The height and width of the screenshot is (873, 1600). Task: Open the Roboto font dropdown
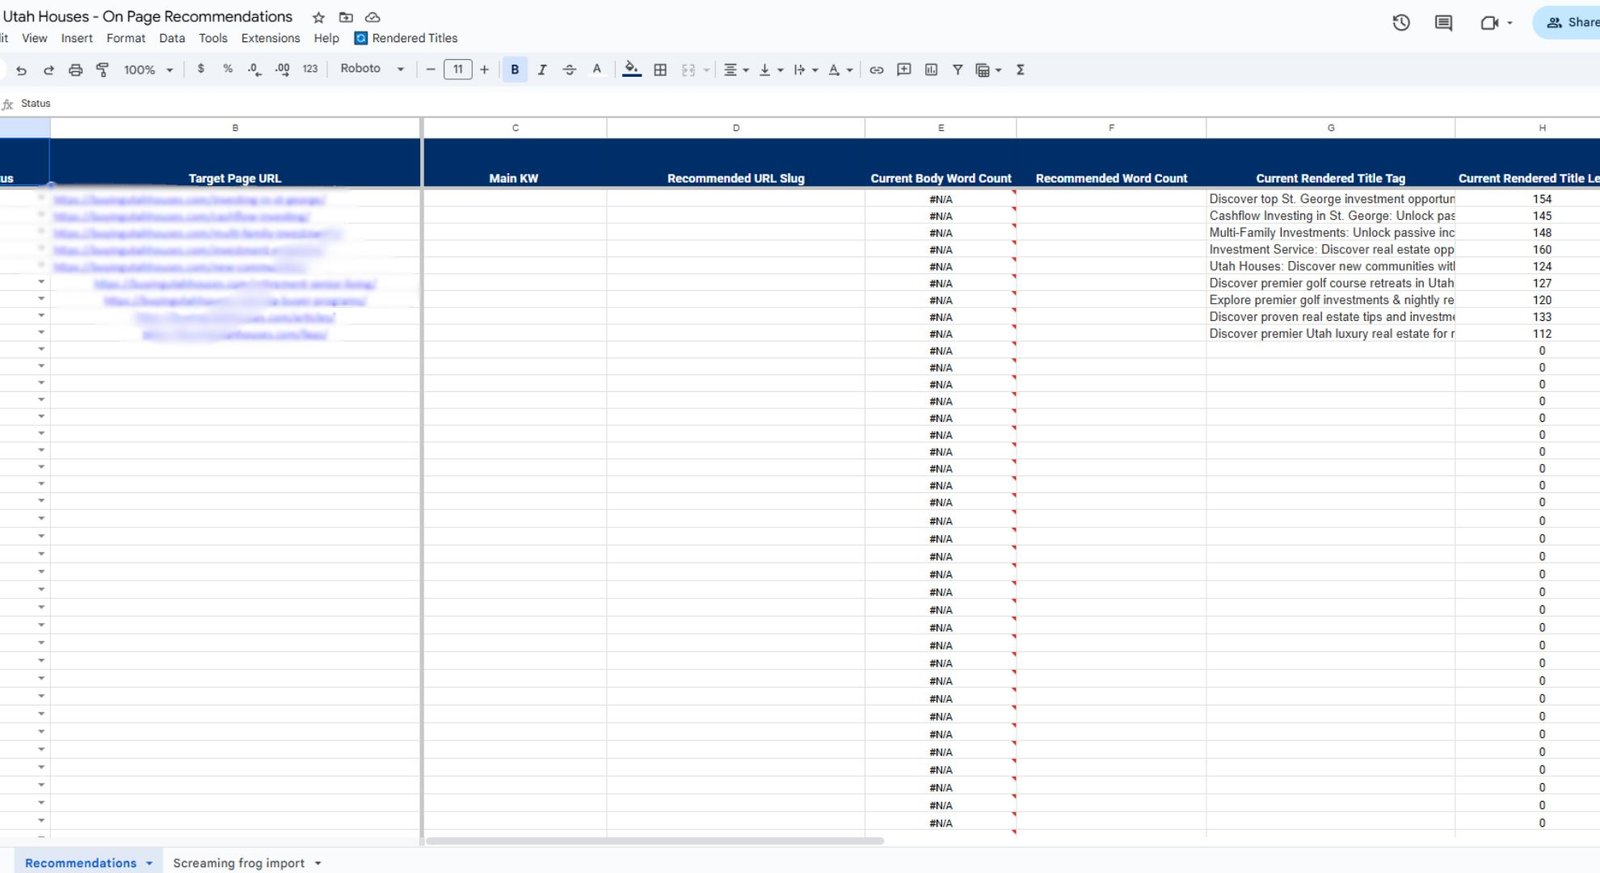372,69
